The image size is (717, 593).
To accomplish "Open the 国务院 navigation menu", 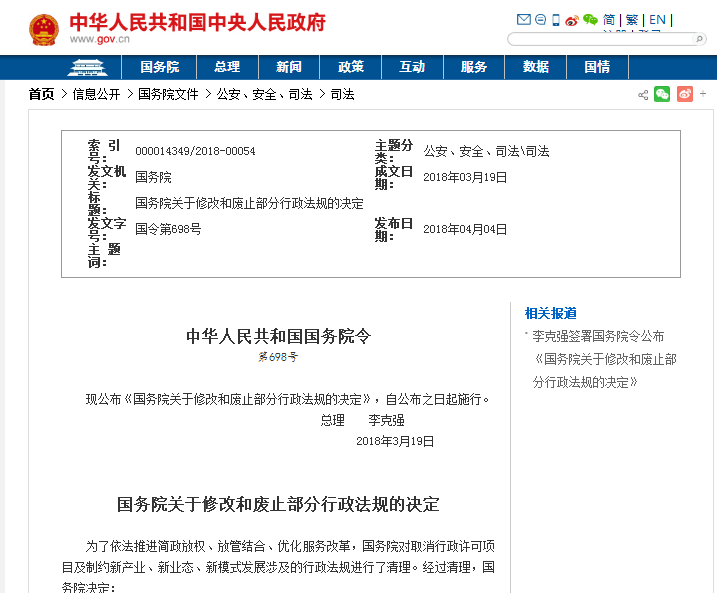I will click(x=159, y=67).
